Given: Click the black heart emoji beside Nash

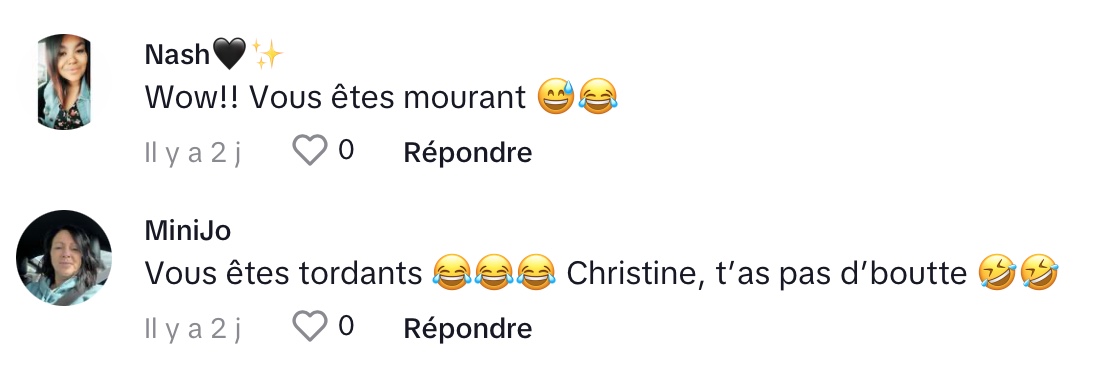Looking at the screenshot, I should click(229, 54).
